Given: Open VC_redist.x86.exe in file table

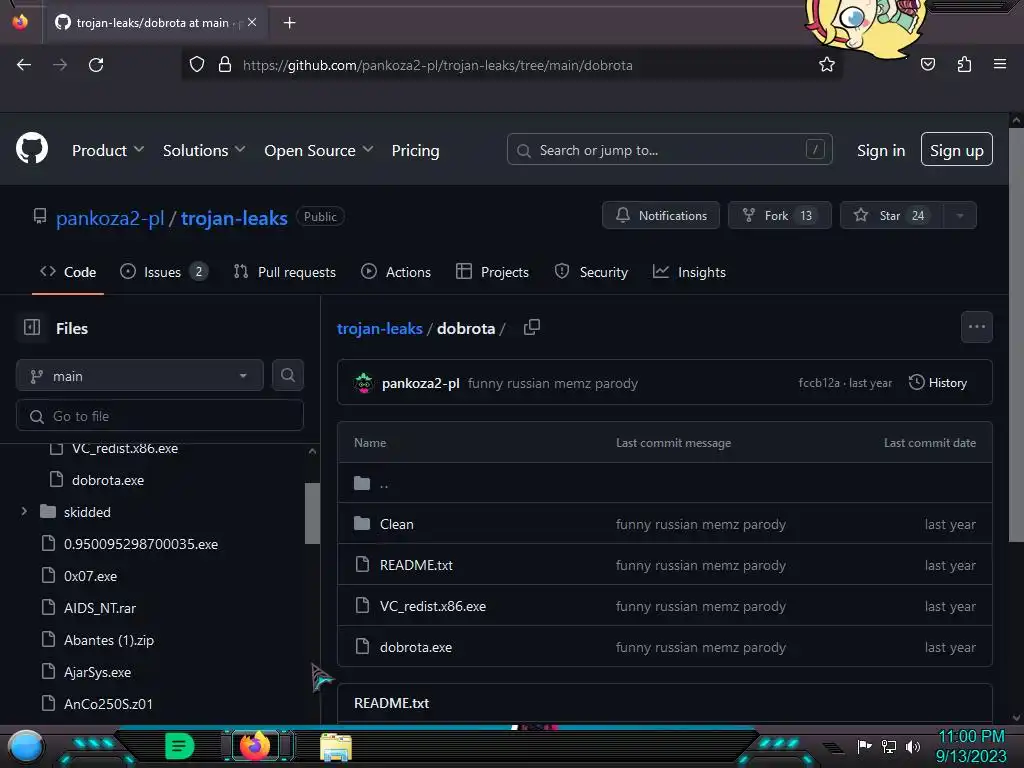Looking at the screenshot, I should coord(433,606).
